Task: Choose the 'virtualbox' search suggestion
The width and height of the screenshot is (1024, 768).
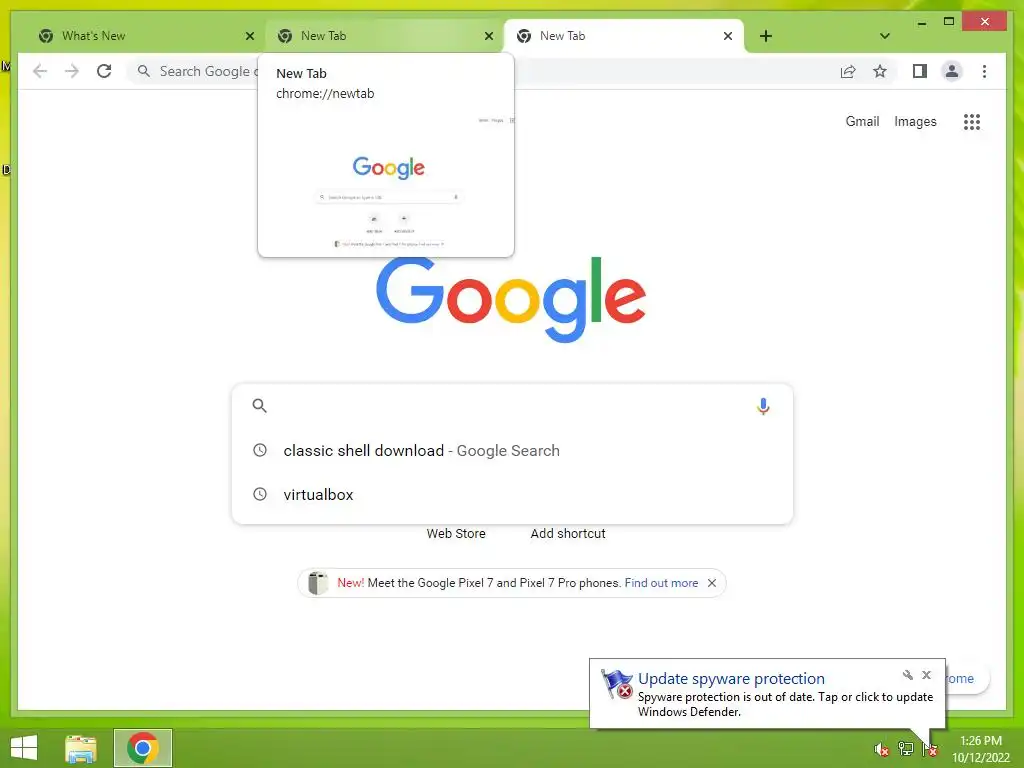Action: [x=513, y=494]
